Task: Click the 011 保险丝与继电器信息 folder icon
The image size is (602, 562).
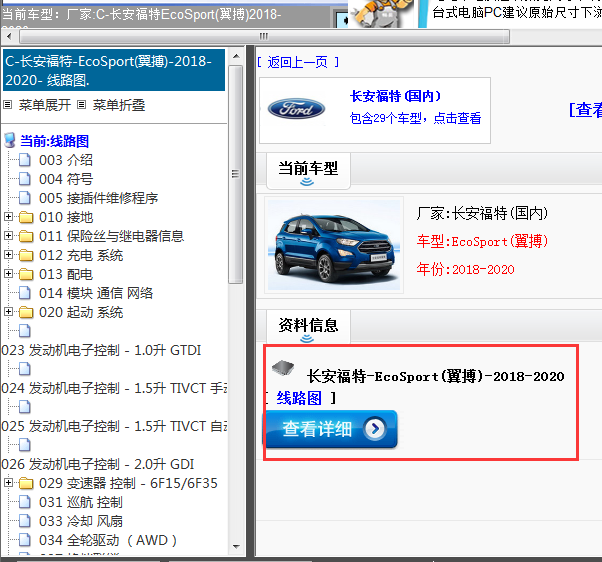Action: [x=26, y=236]
